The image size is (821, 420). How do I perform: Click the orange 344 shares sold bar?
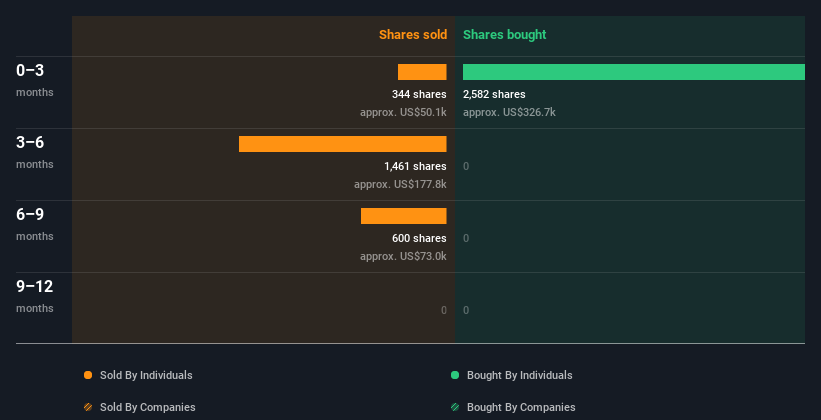pyautogui.click(x=422, y=72)
